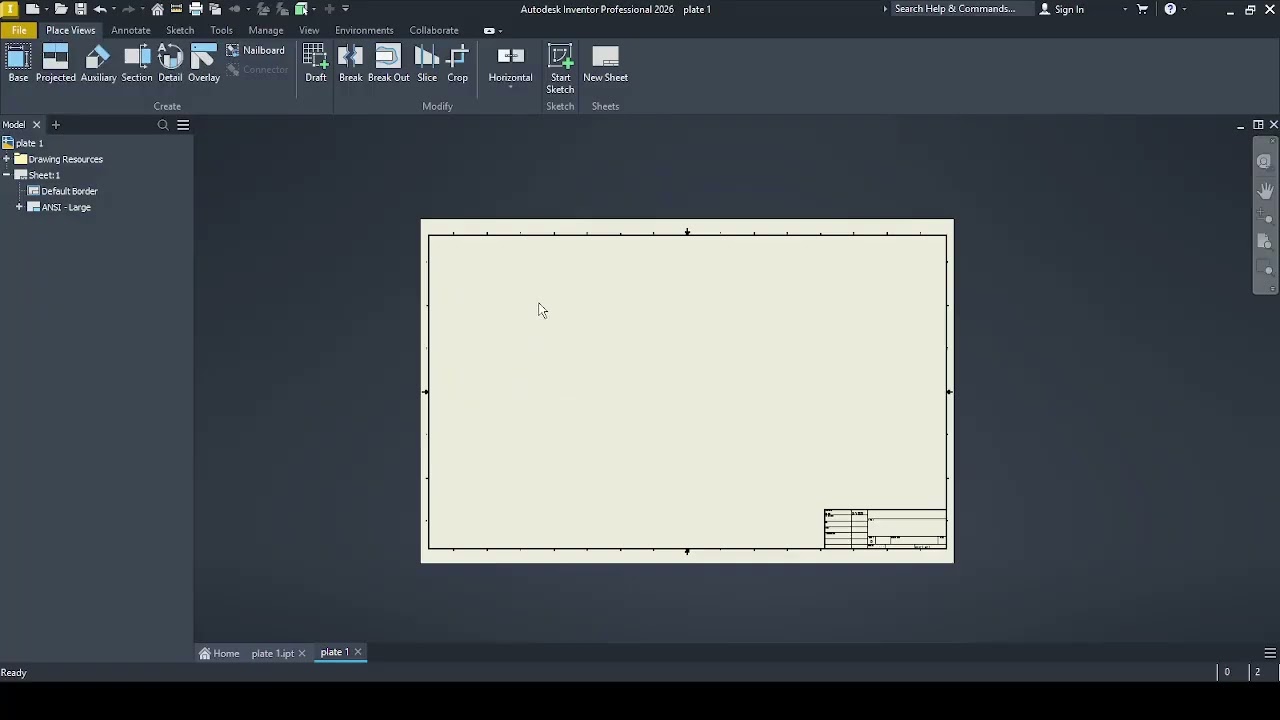Open the Sign In dropdown arrow
This screenshot has width=1280, height=720.
pyautogui.click(x=1125, y=9)
